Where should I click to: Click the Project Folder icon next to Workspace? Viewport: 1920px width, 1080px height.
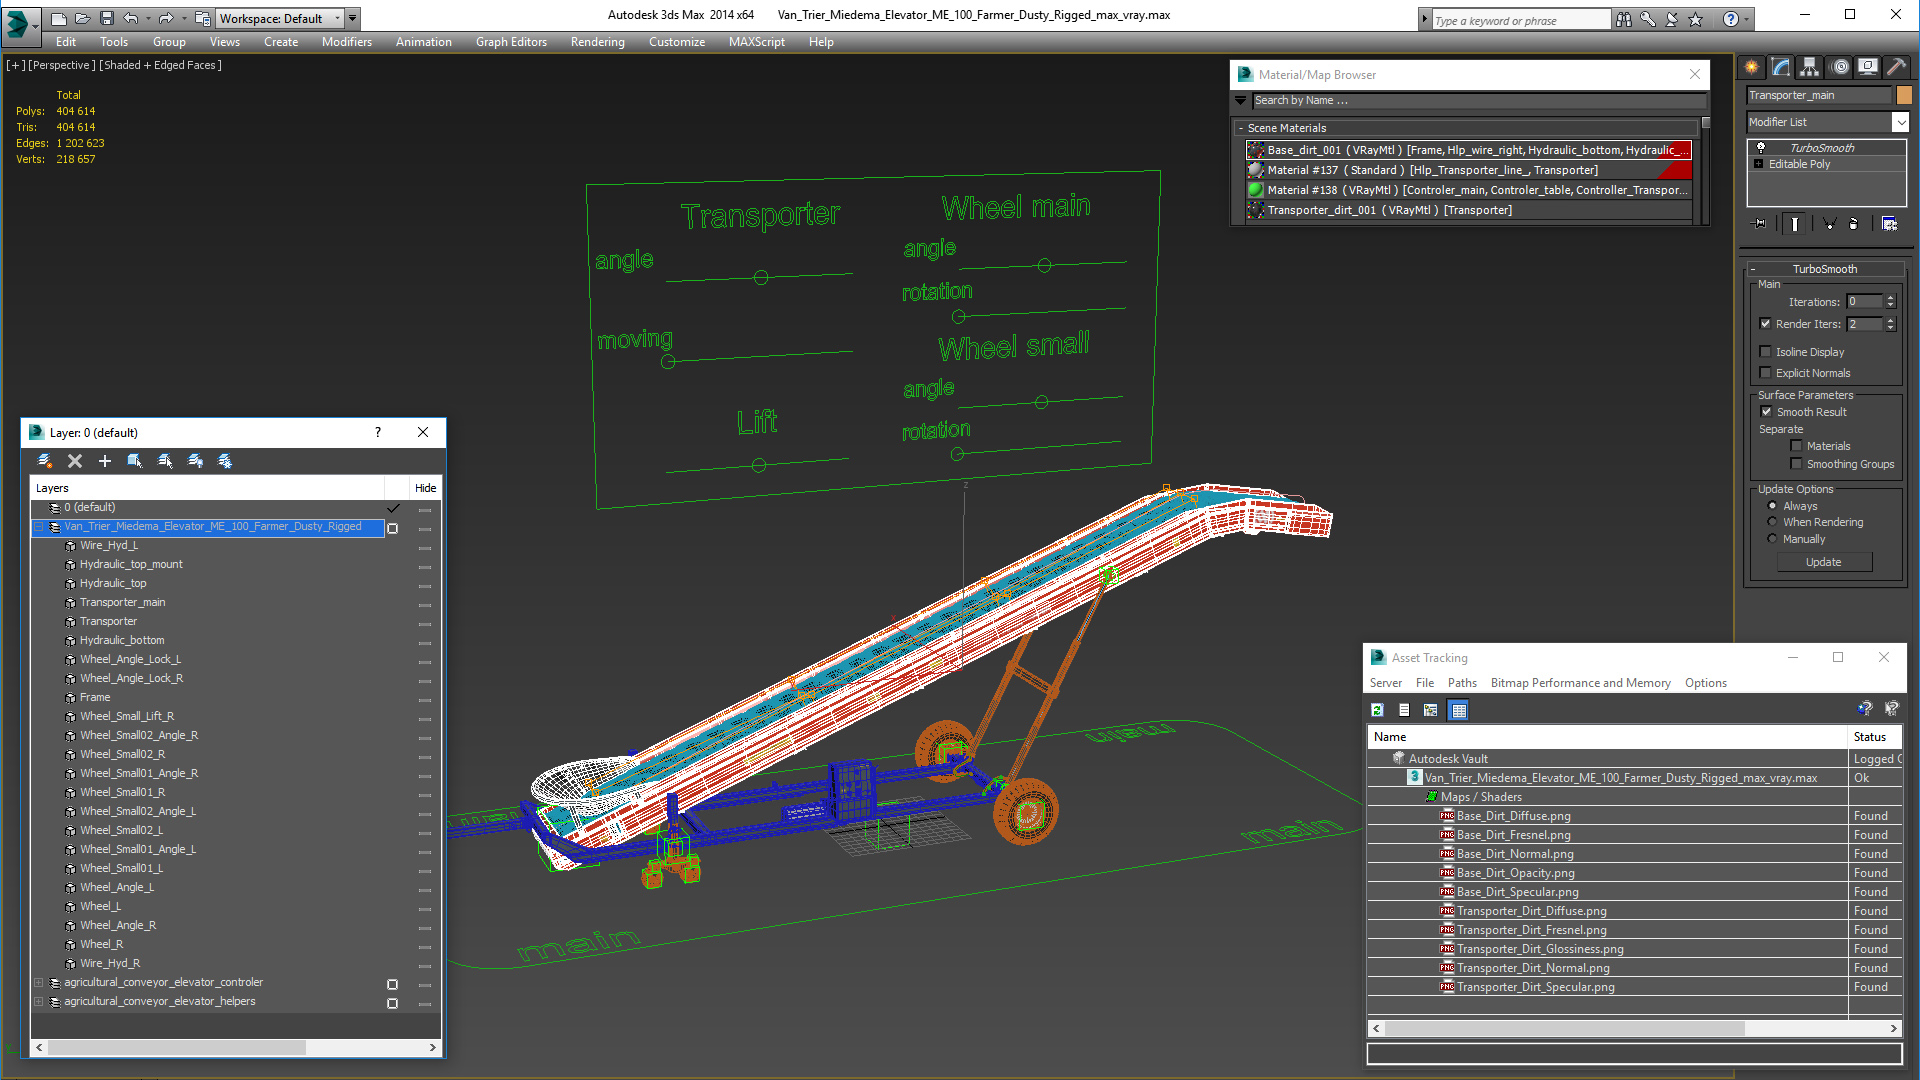(x=203, y=18)
